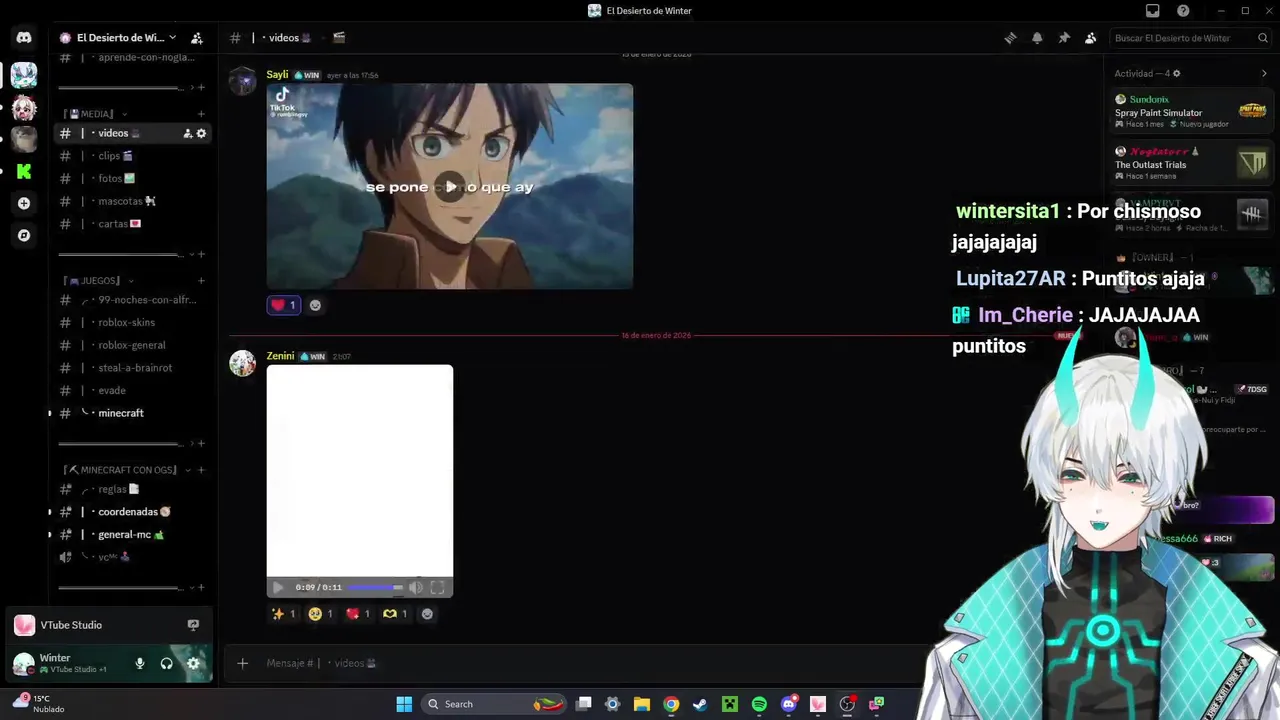Toggle fullscreen on Zenini's video

click(x=437, y=588)
